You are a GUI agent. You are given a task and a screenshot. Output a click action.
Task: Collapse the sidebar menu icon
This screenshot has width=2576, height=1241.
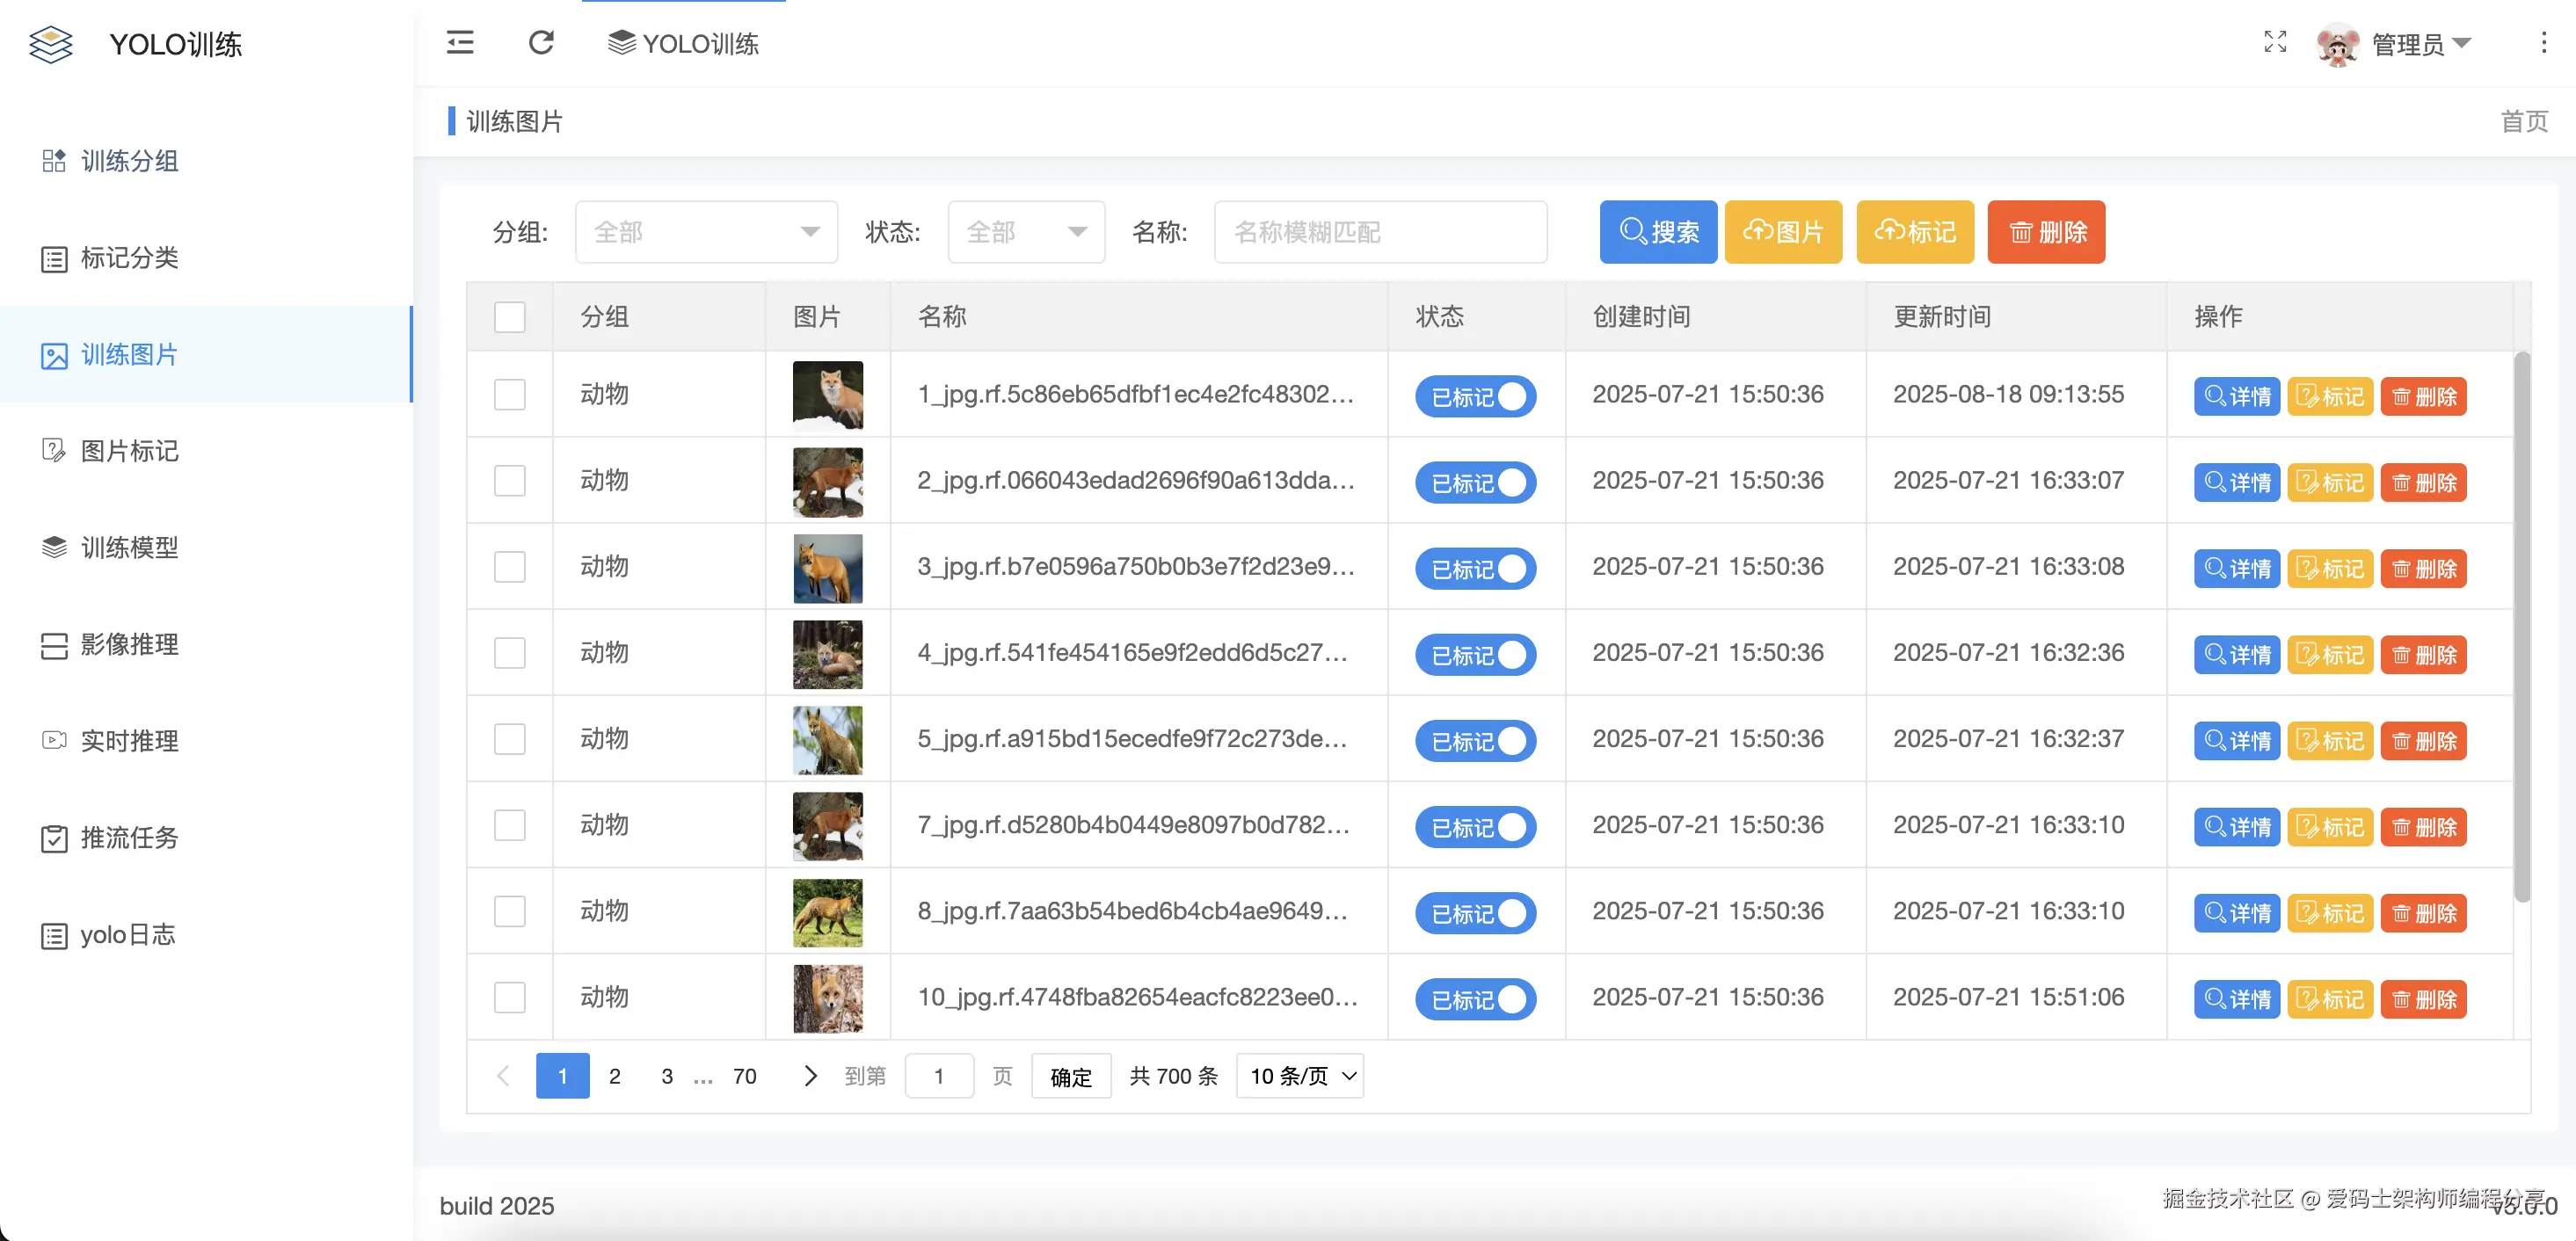pyautogui.click(x=460, y=43)
